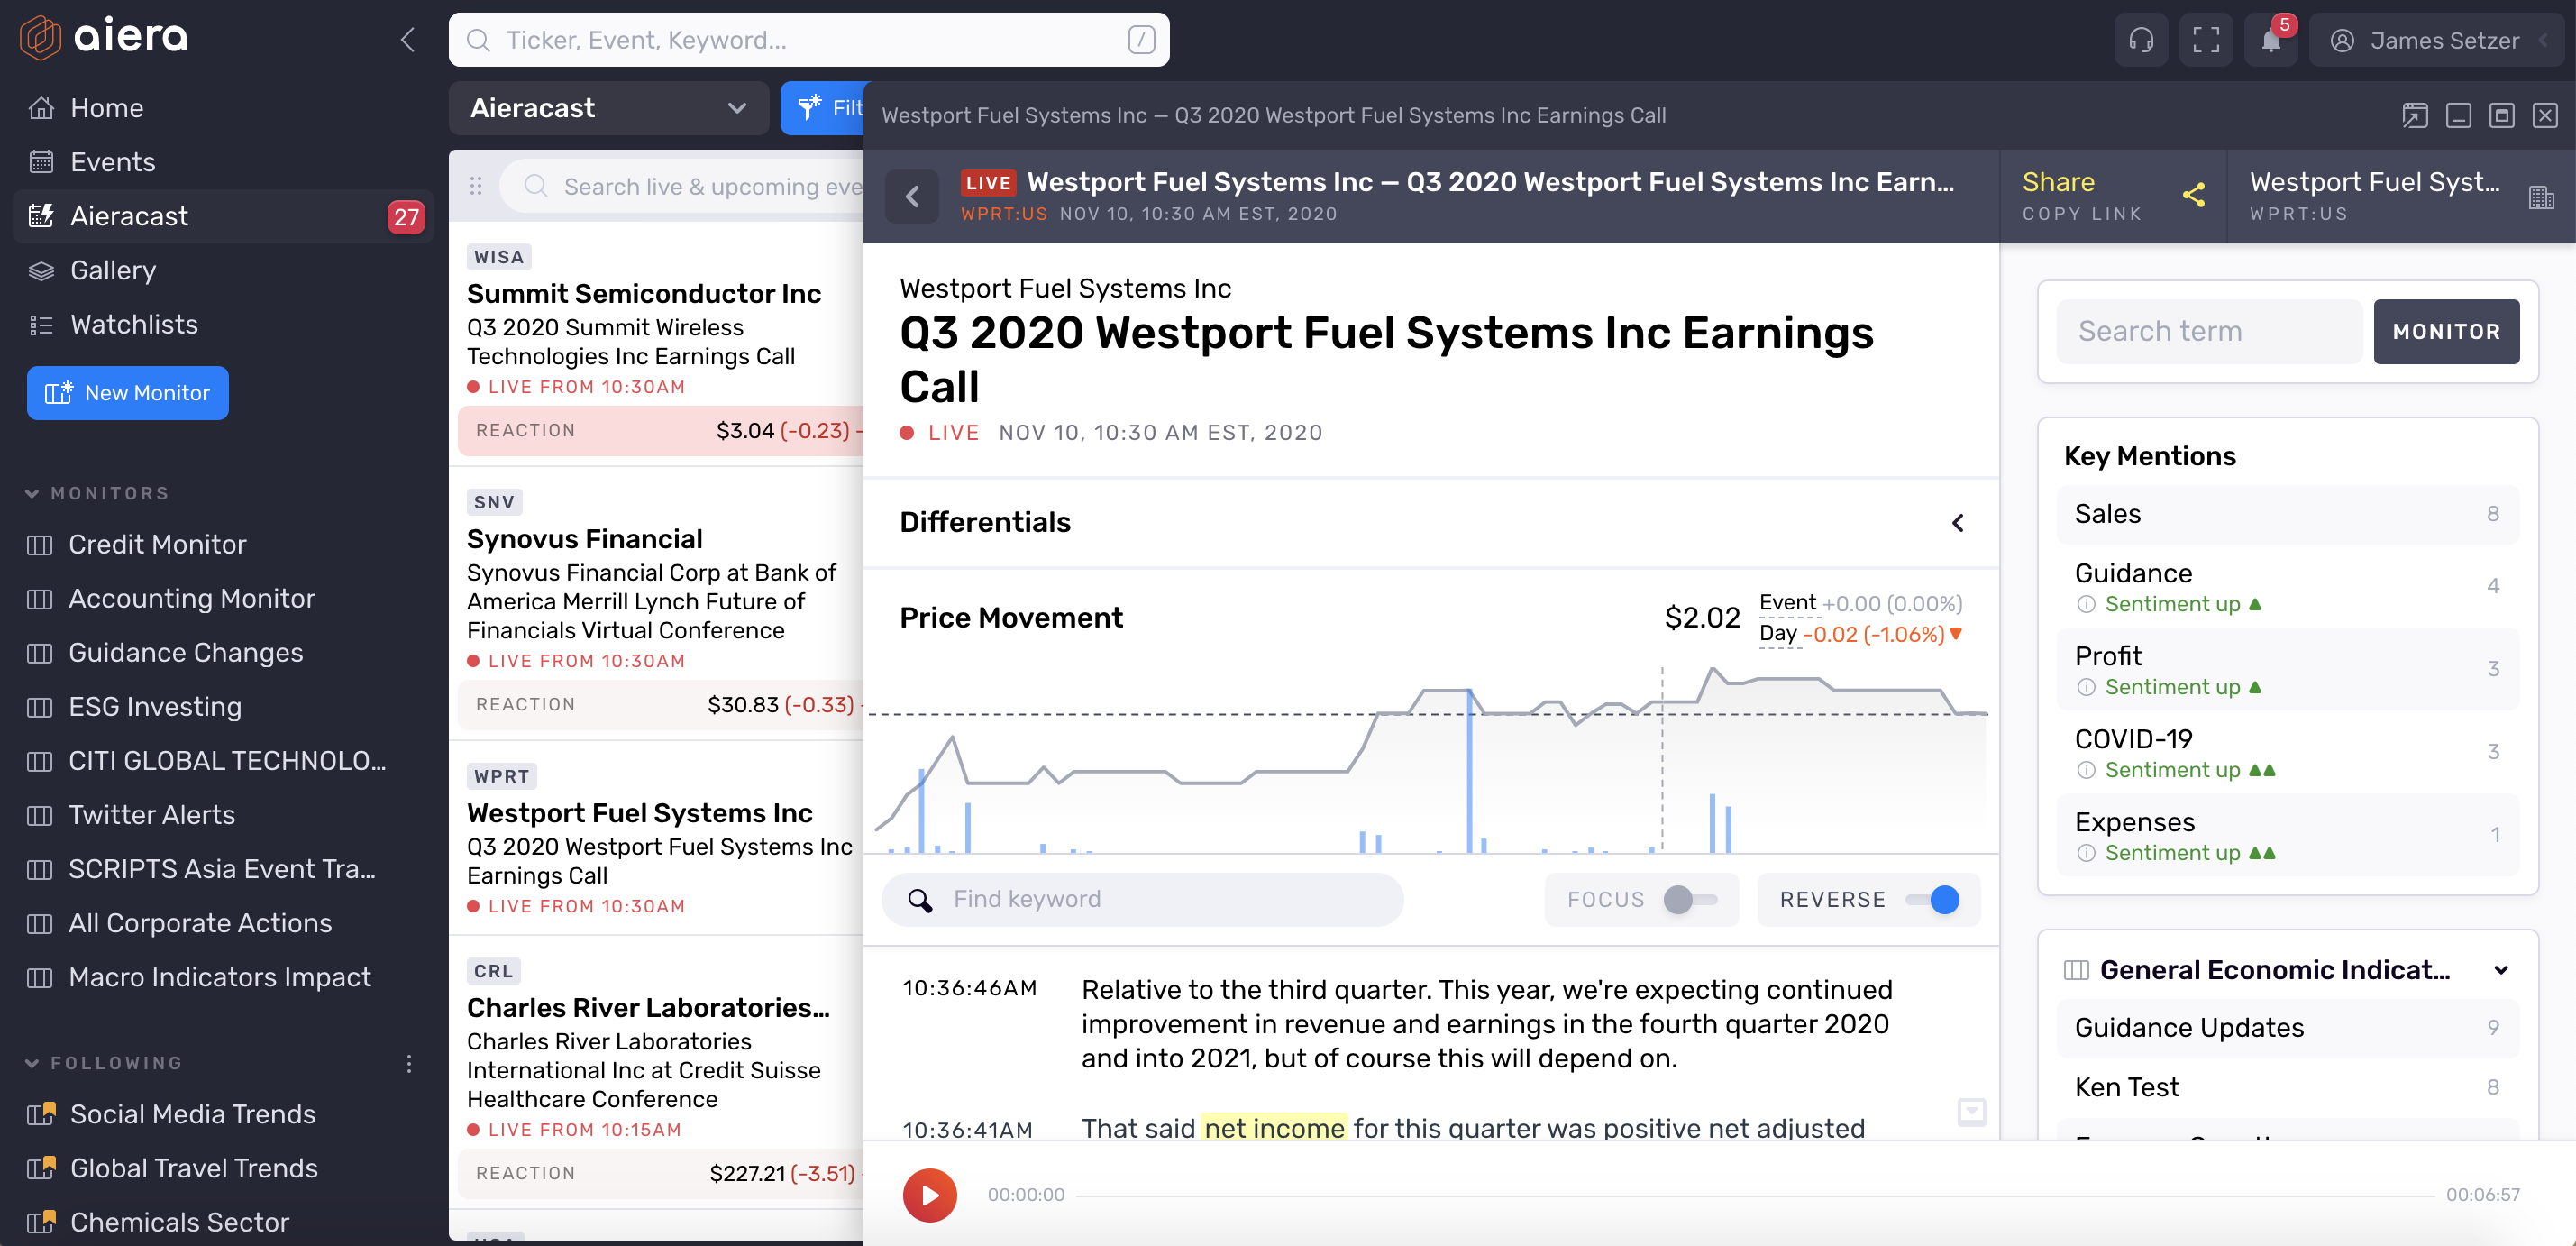This screenshot has height=1246, width=2576.
Task: Open Twitter Alerts monitor
Action: click(131, 815)
